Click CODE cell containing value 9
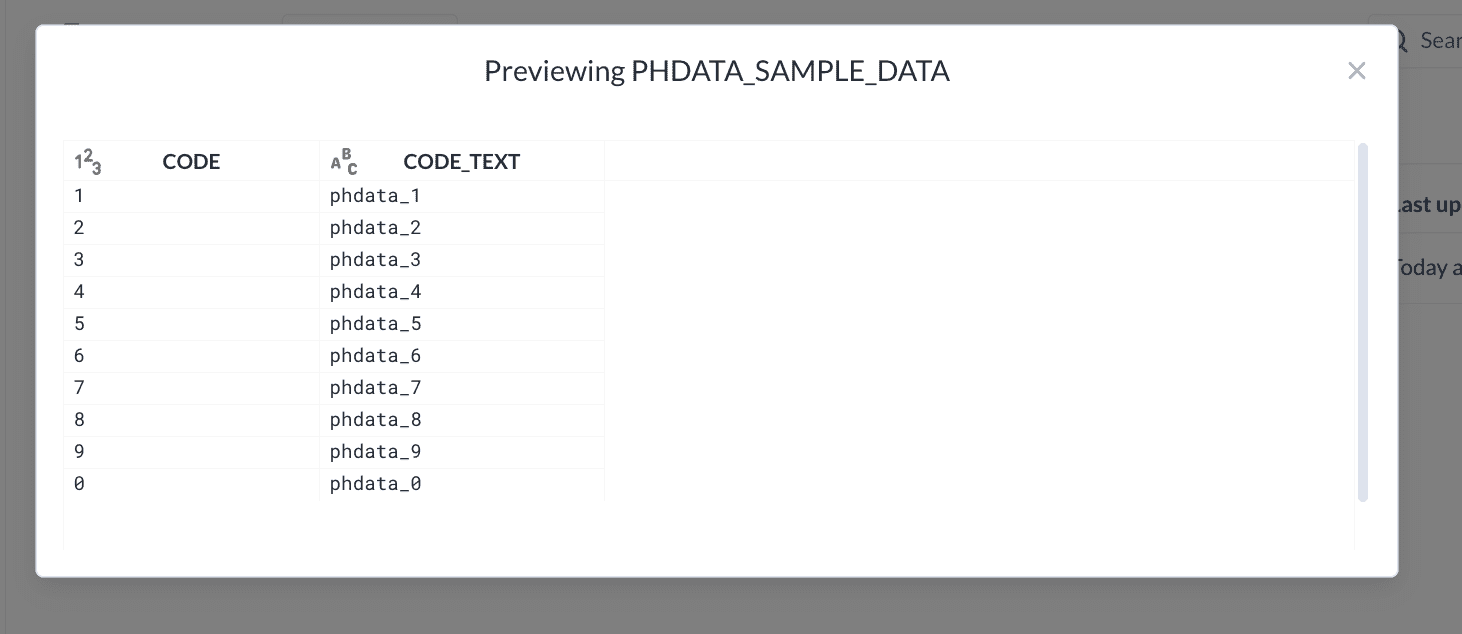 (x=80, y=452)
